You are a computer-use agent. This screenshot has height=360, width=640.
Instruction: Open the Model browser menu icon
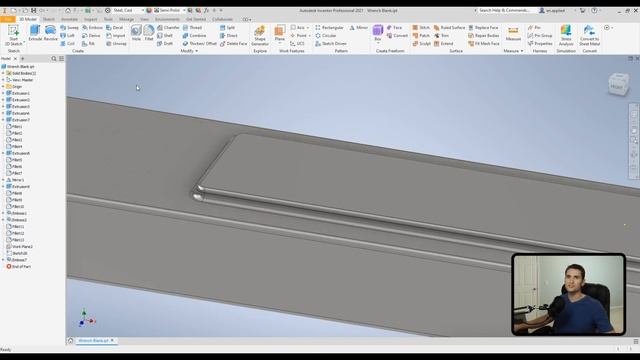coord(61,59)
